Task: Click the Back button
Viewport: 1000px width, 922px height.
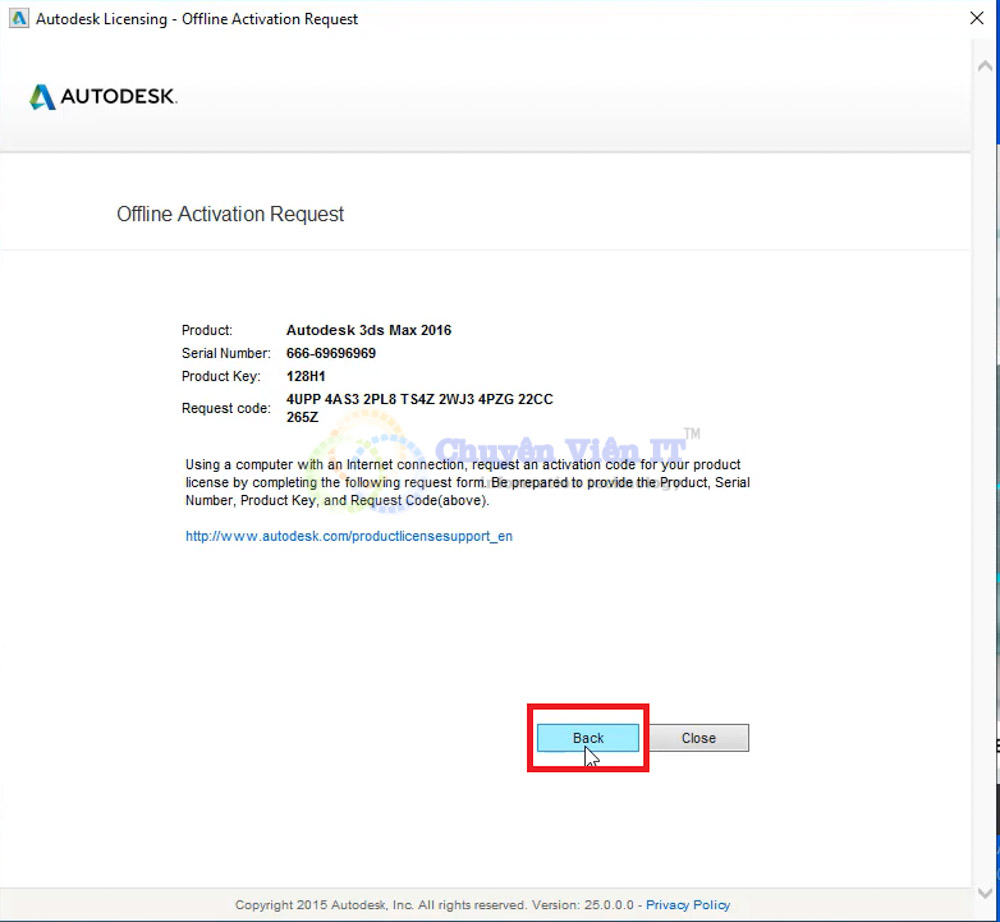Action: tap(588, 738)
